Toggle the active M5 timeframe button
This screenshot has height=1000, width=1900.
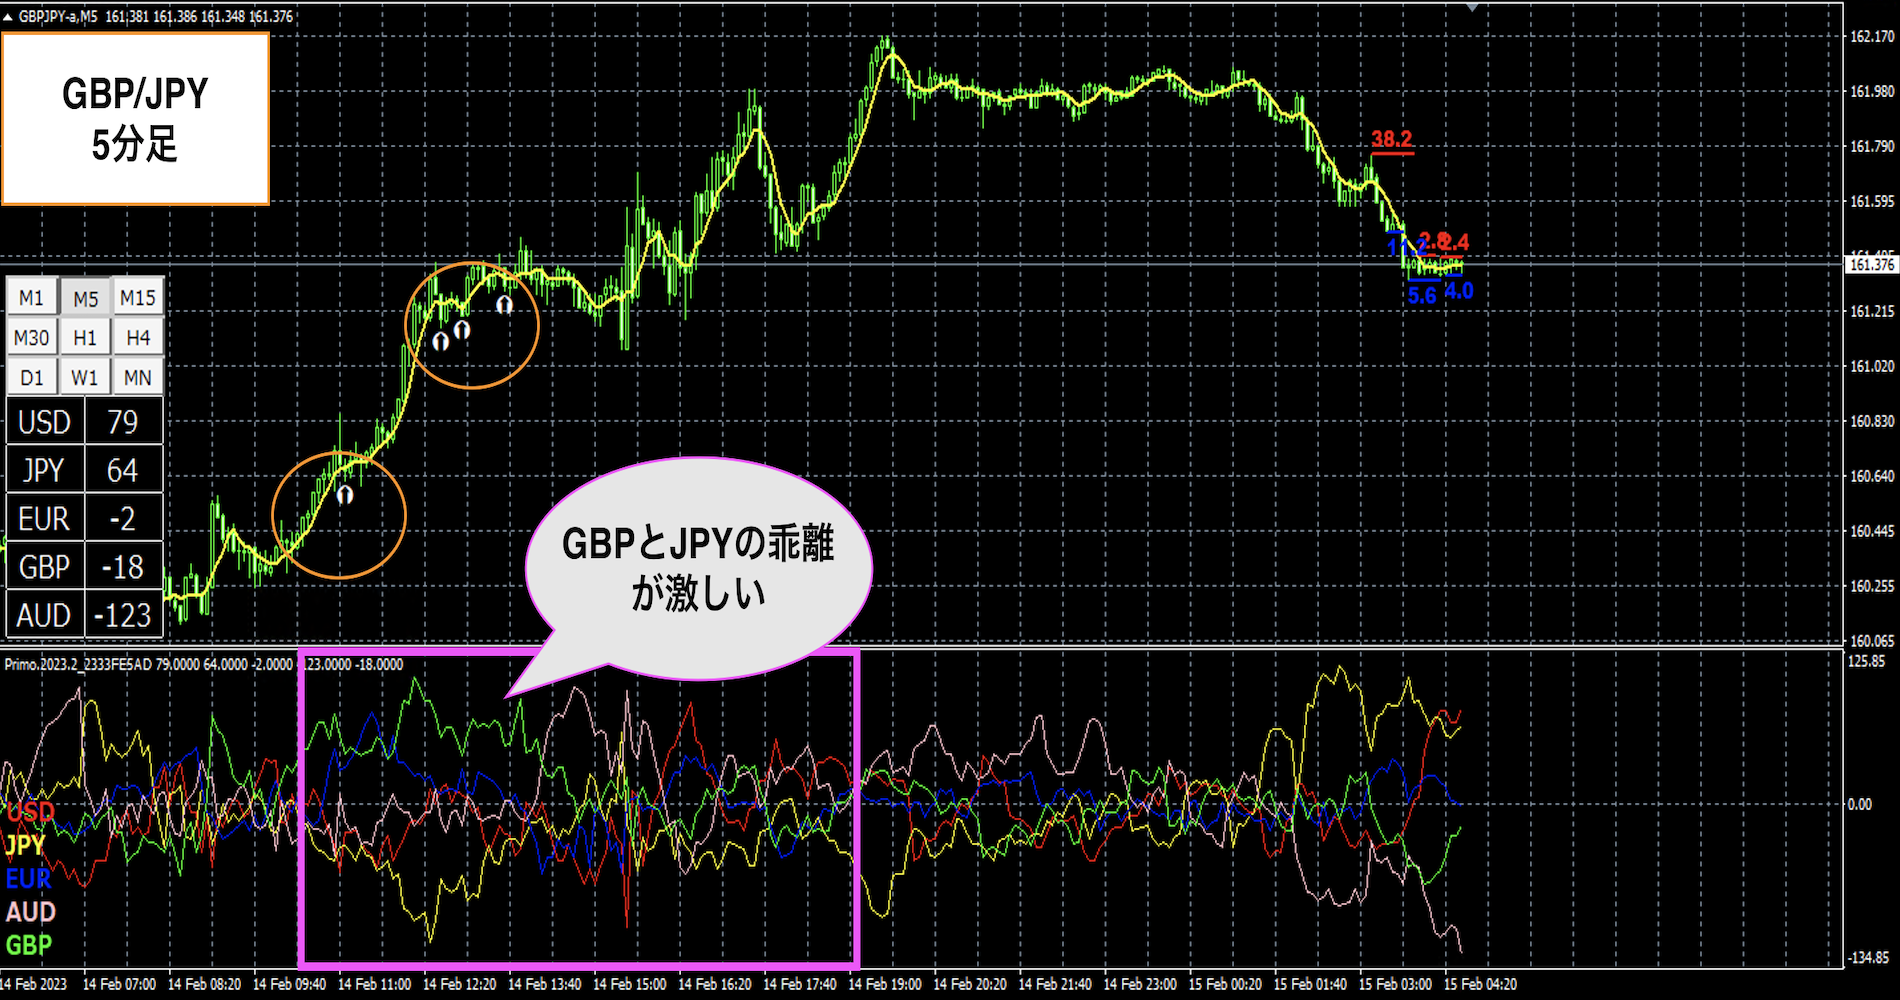click(x=85, y=297)
